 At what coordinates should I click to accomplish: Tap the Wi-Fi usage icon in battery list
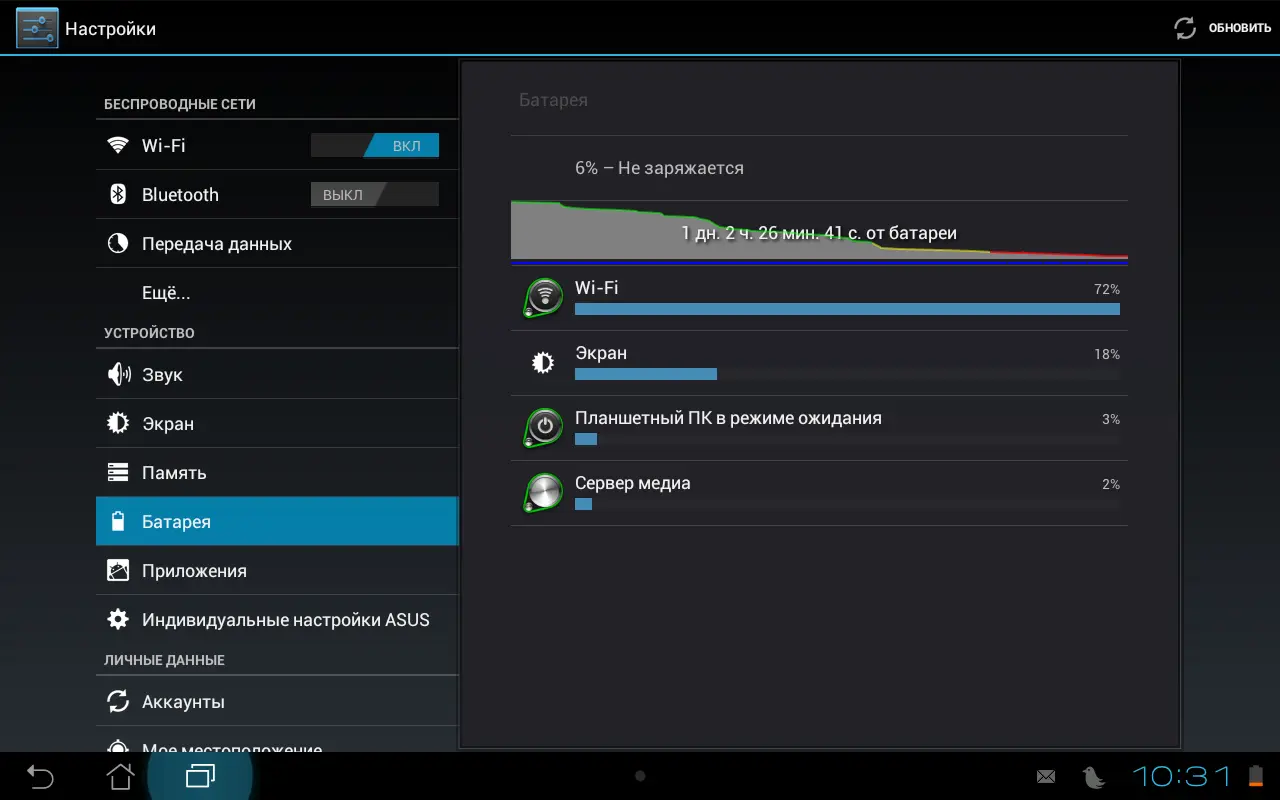543,297
